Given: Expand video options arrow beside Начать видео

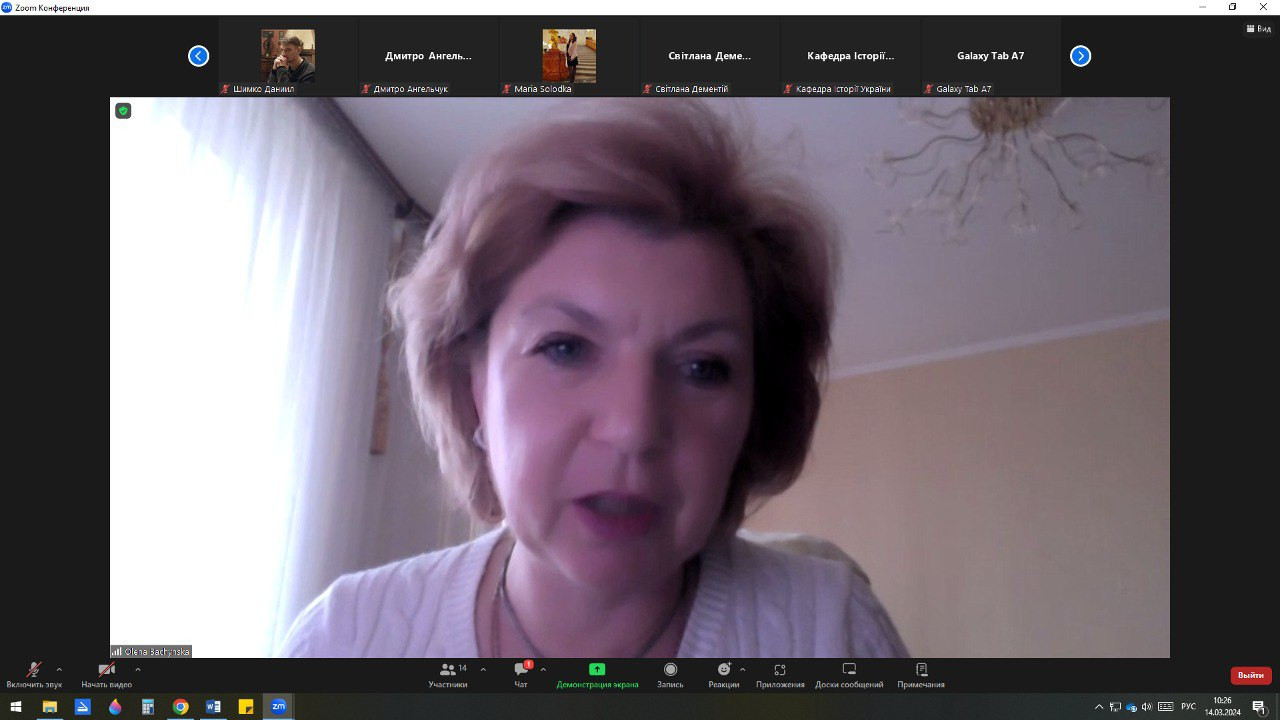Looking at the screenshot, I should (x=137, y=670).
